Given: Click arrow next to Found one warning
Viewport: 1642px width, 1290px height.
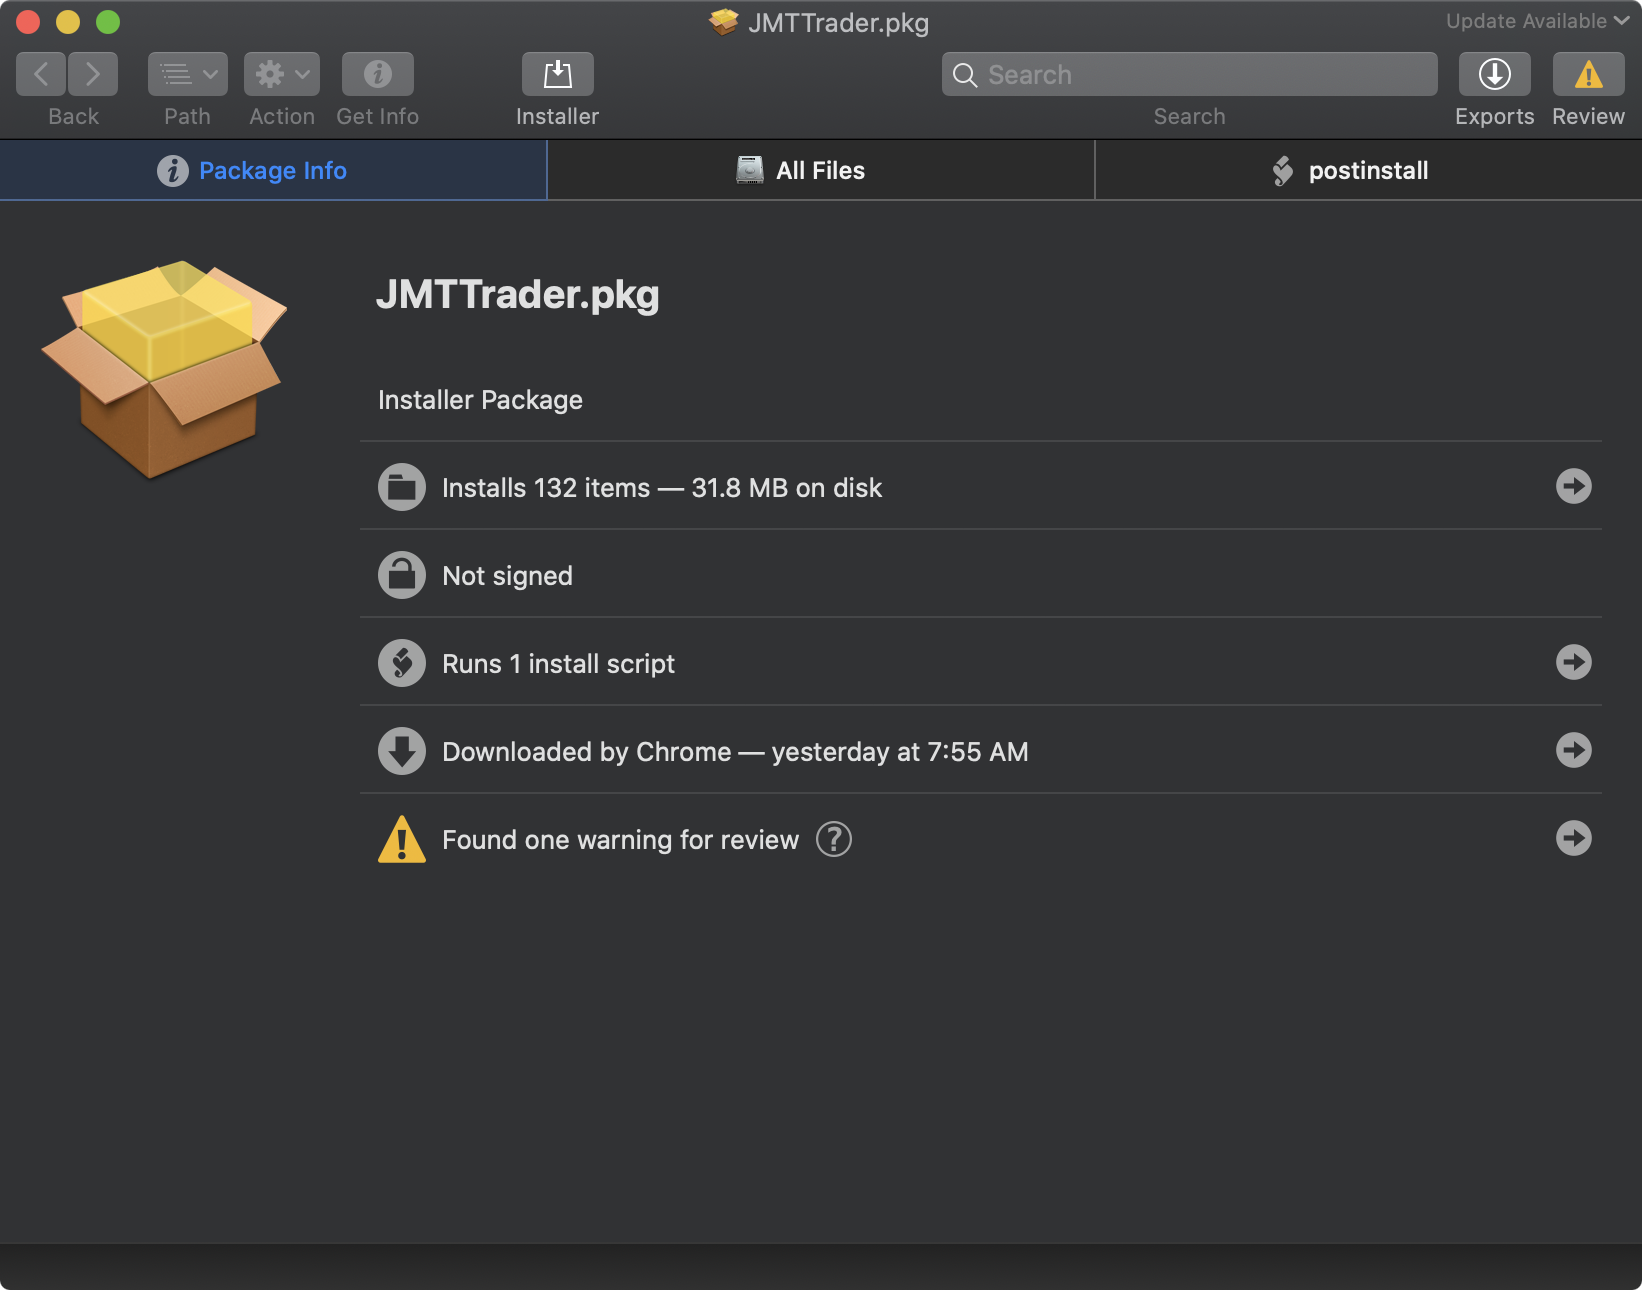Looking at the screenshot, I should click(1574, 838).
